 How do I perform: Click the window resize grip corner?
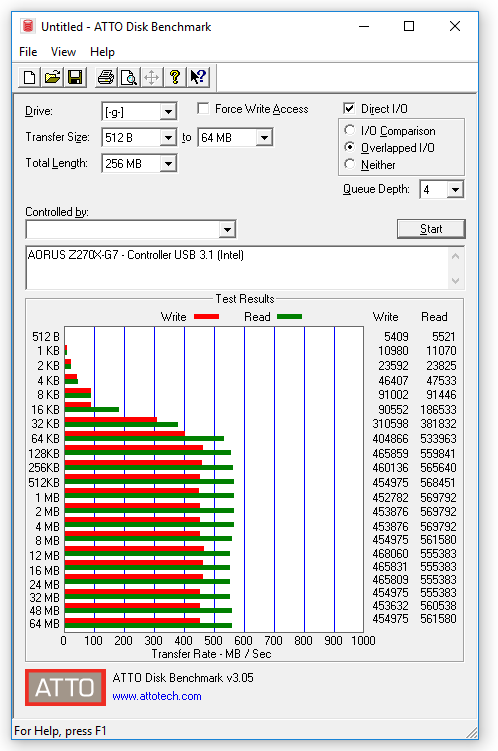coord(472,732)
